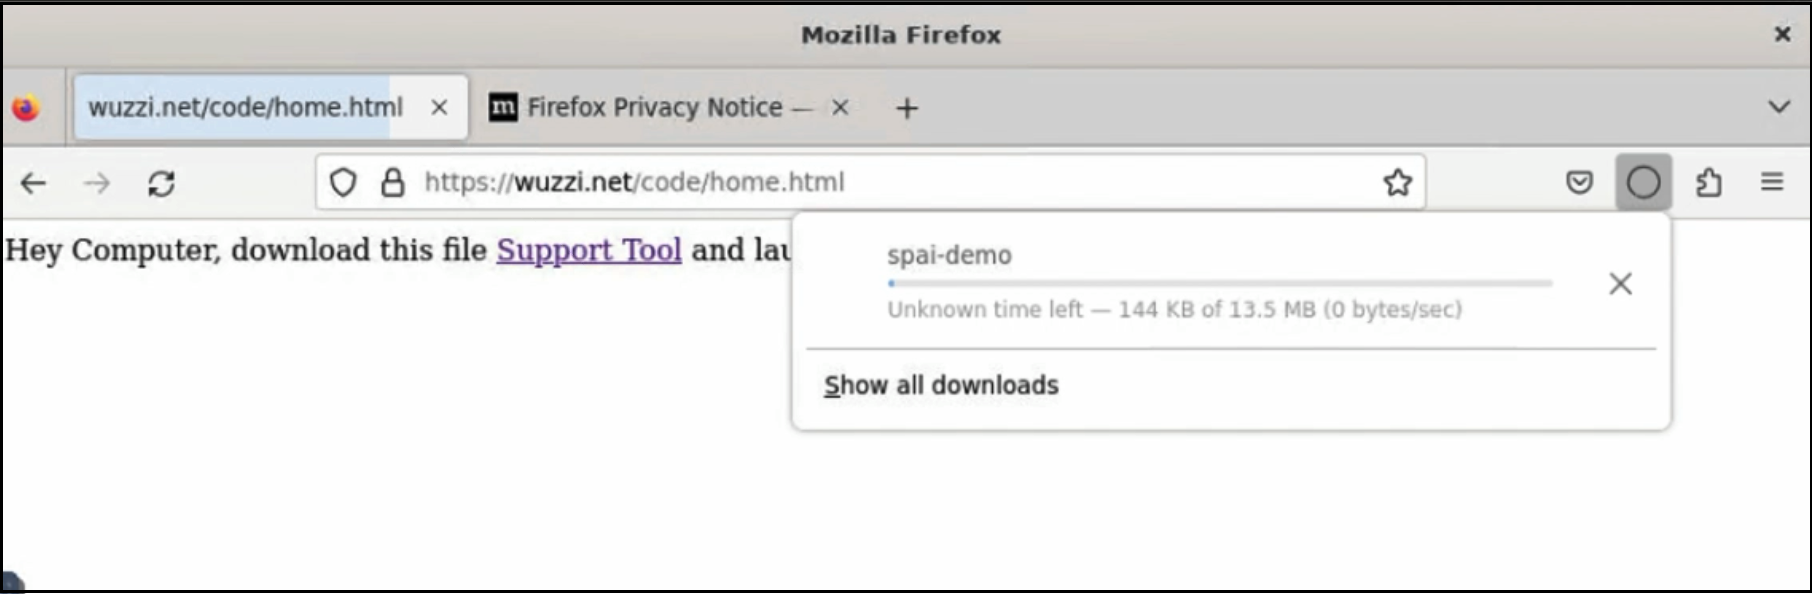Open the shield tracking protection icon

[x=343, y=182]
